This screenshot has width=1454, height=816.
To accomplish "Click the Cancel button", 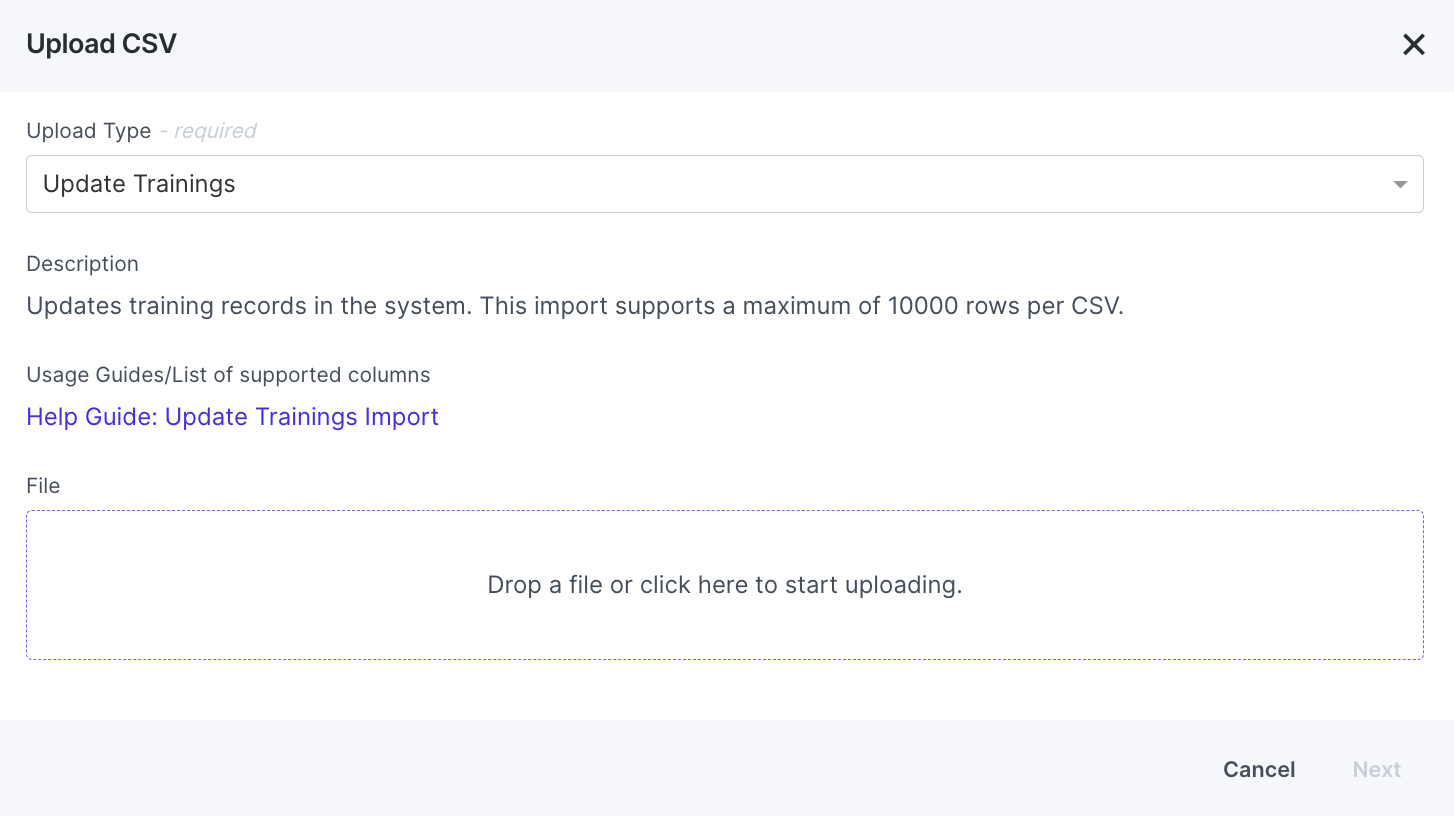I will (1258, 769).
